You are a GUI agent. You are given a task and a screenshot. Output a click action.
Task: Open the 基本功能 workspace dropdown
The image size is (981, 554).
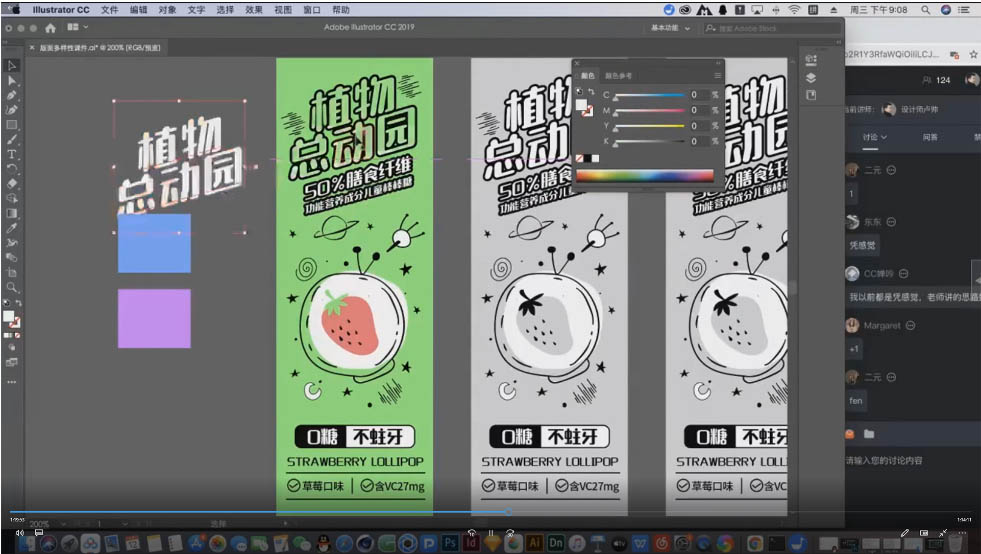(x=670, y=28)
